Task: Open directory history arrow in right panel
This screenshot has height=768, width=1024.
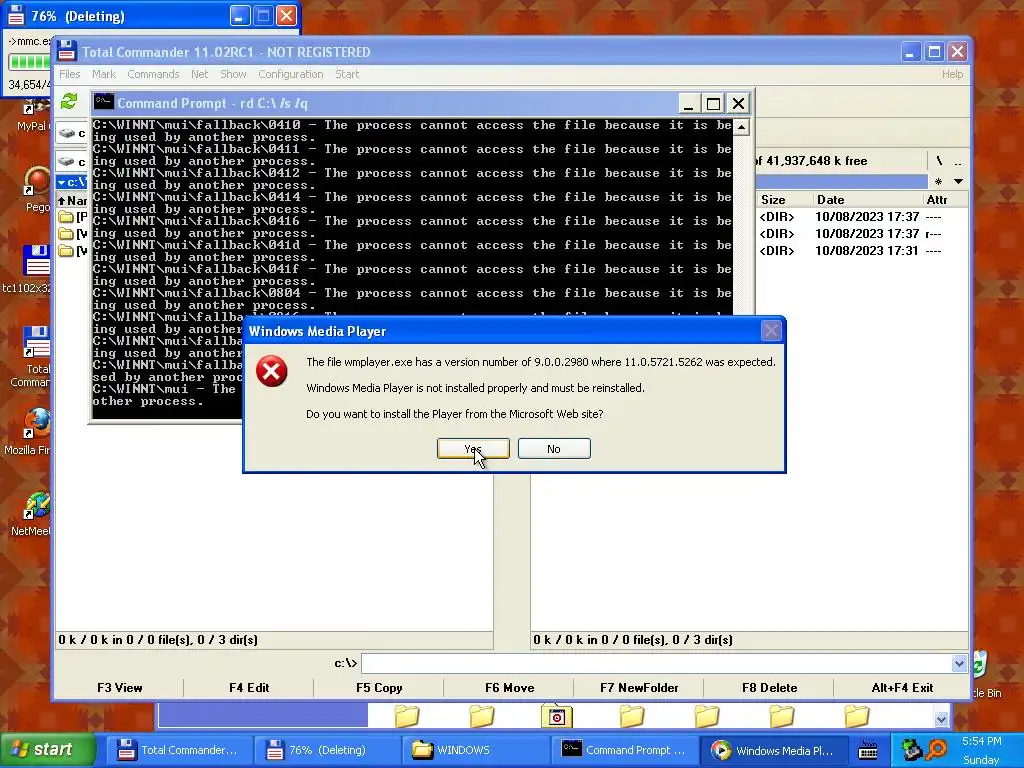Action: click(x=958, y=181)
